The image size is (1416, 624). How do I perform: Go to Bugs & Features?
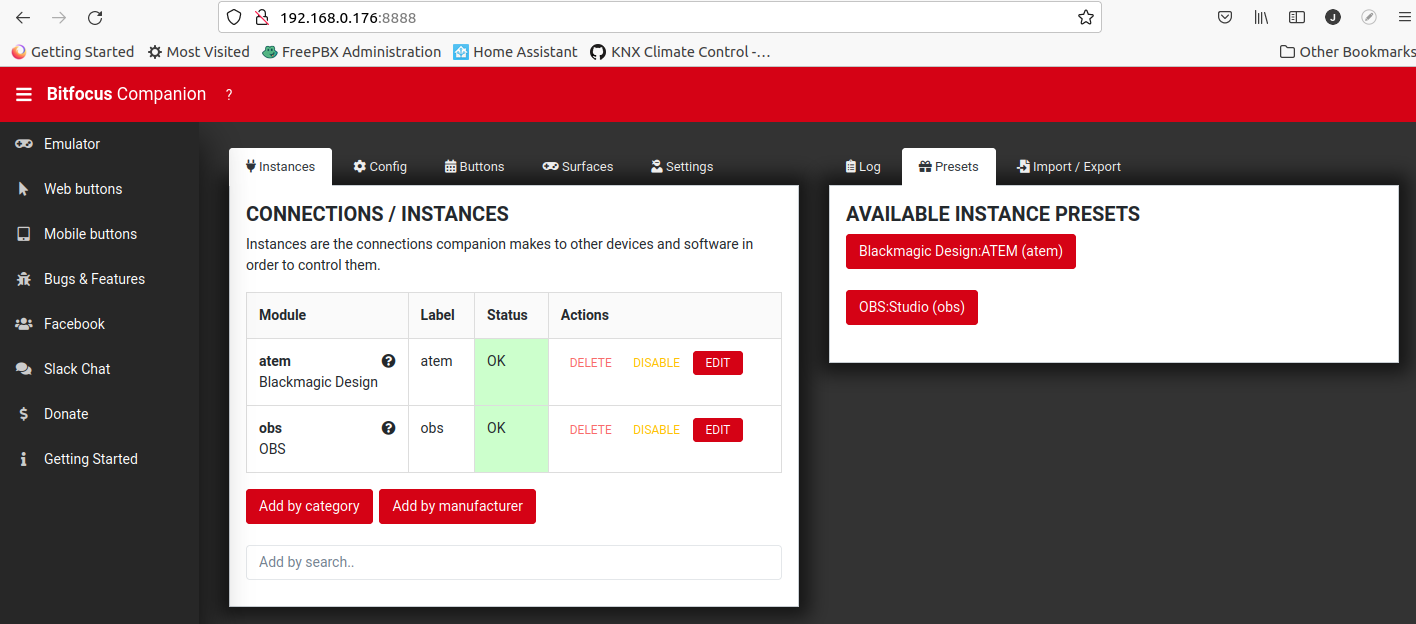coord(100,279)
